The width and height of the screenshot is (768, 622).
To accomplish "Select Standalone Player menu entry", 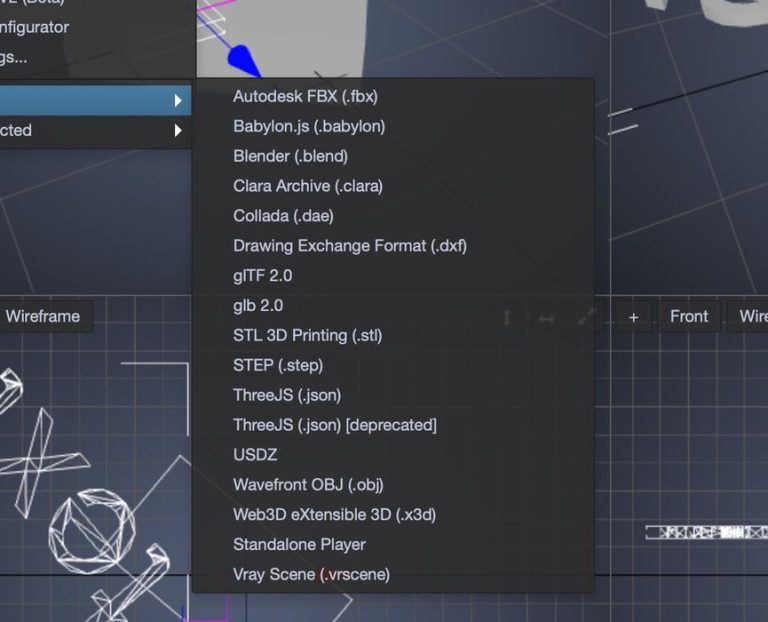I will pyautogui.click(x=299, y=545).
